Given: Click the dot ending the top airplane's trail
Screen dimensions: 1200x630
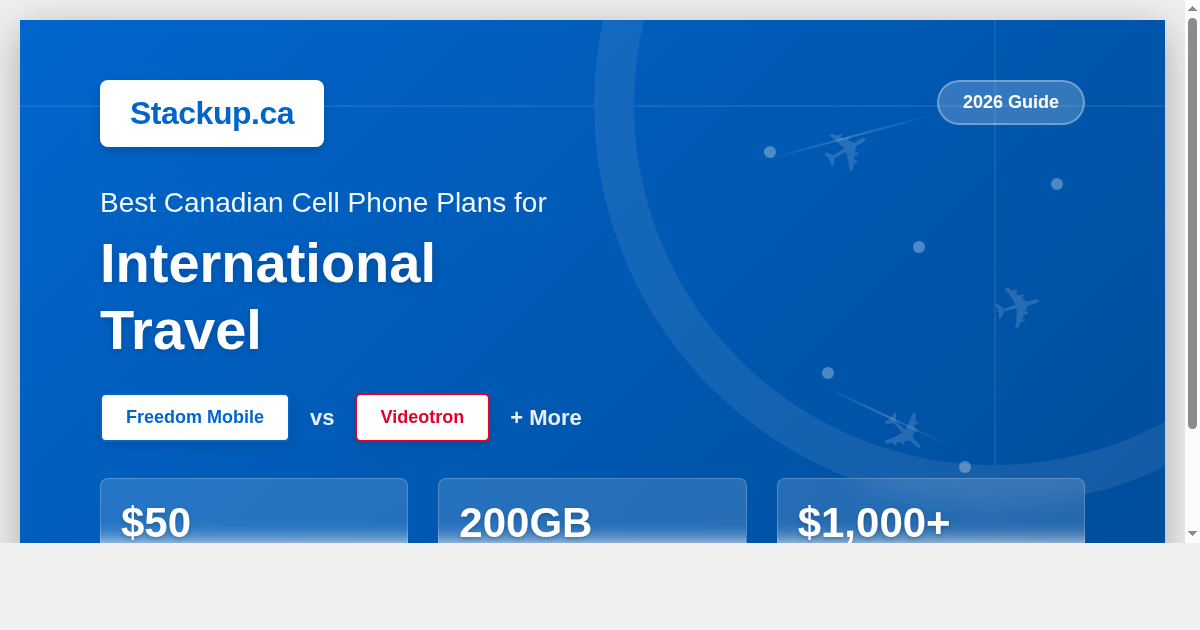Looking at the screenshot, I should pyautogui.click(x=770, y=152).
